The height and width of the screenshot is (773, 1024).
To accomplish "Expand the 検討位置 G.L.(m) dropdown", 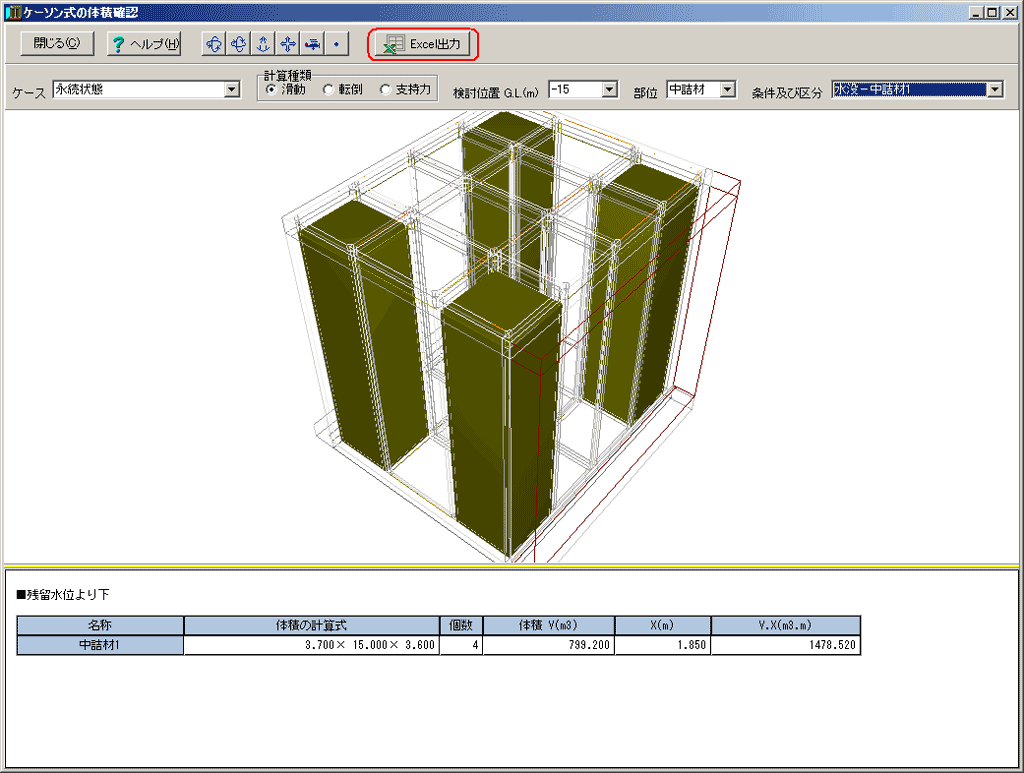I will tap(610, 90).
